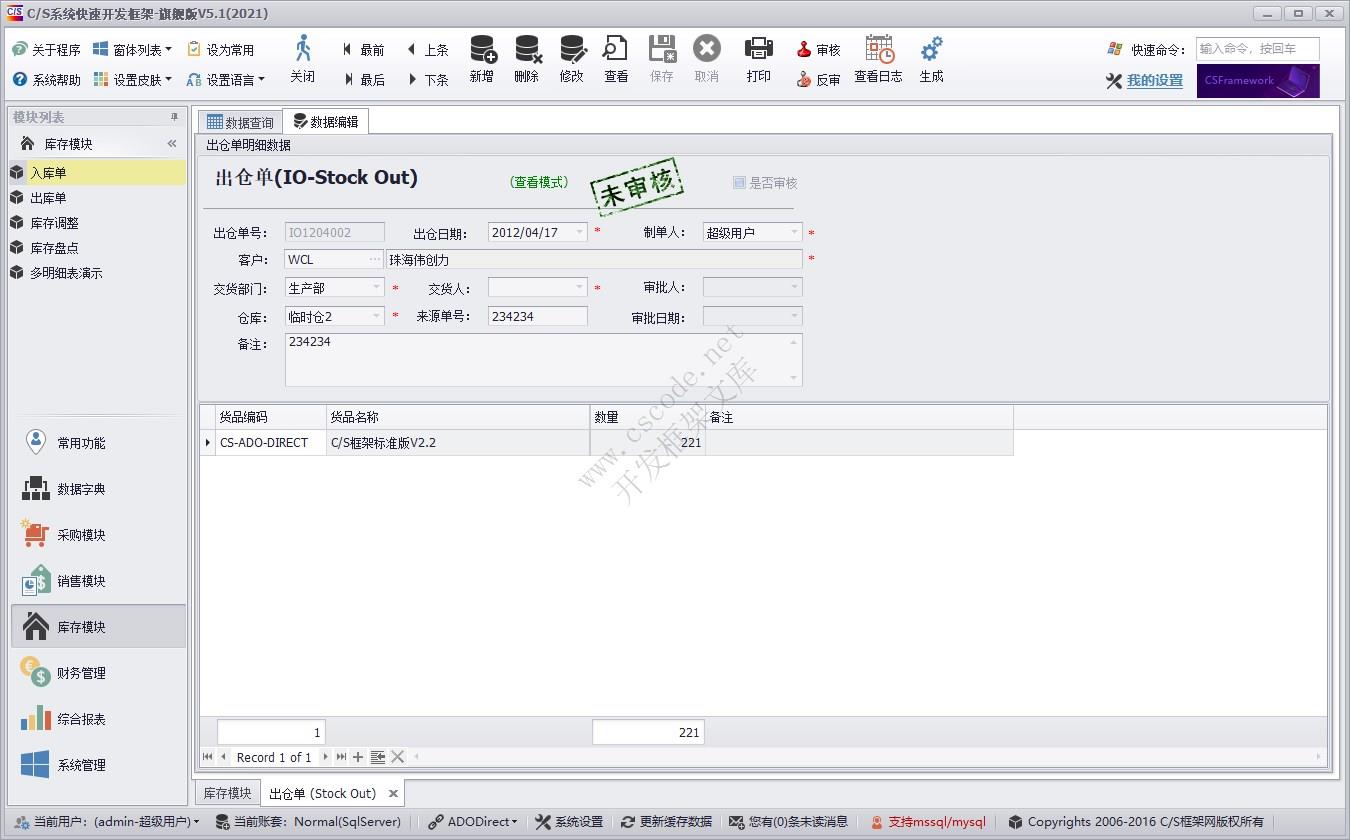Select the 库存模块 bottom document tab
This screenshot has height=840, width=1350.
click(x=227, y=793)
